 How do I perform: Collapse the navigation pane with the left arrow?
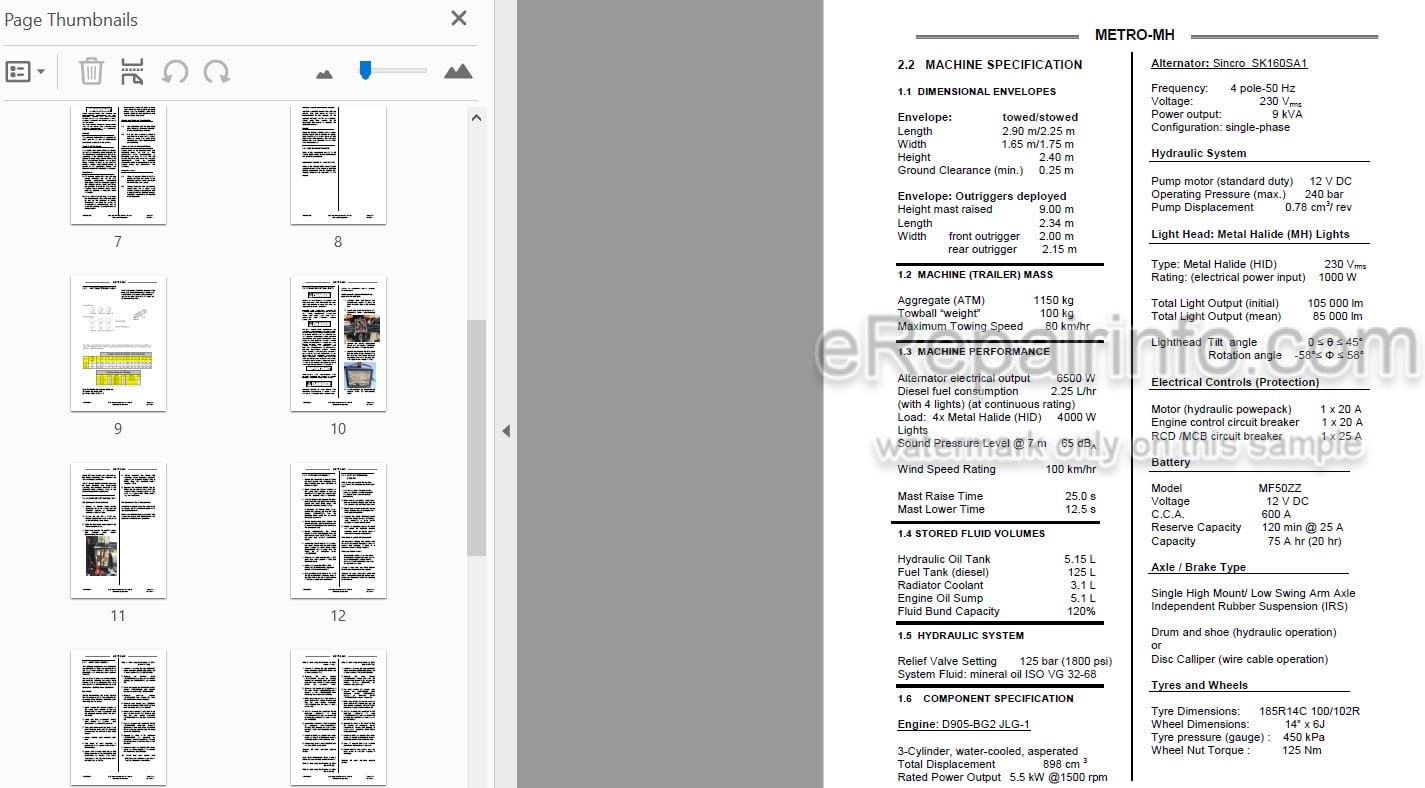tap(505, 431)
